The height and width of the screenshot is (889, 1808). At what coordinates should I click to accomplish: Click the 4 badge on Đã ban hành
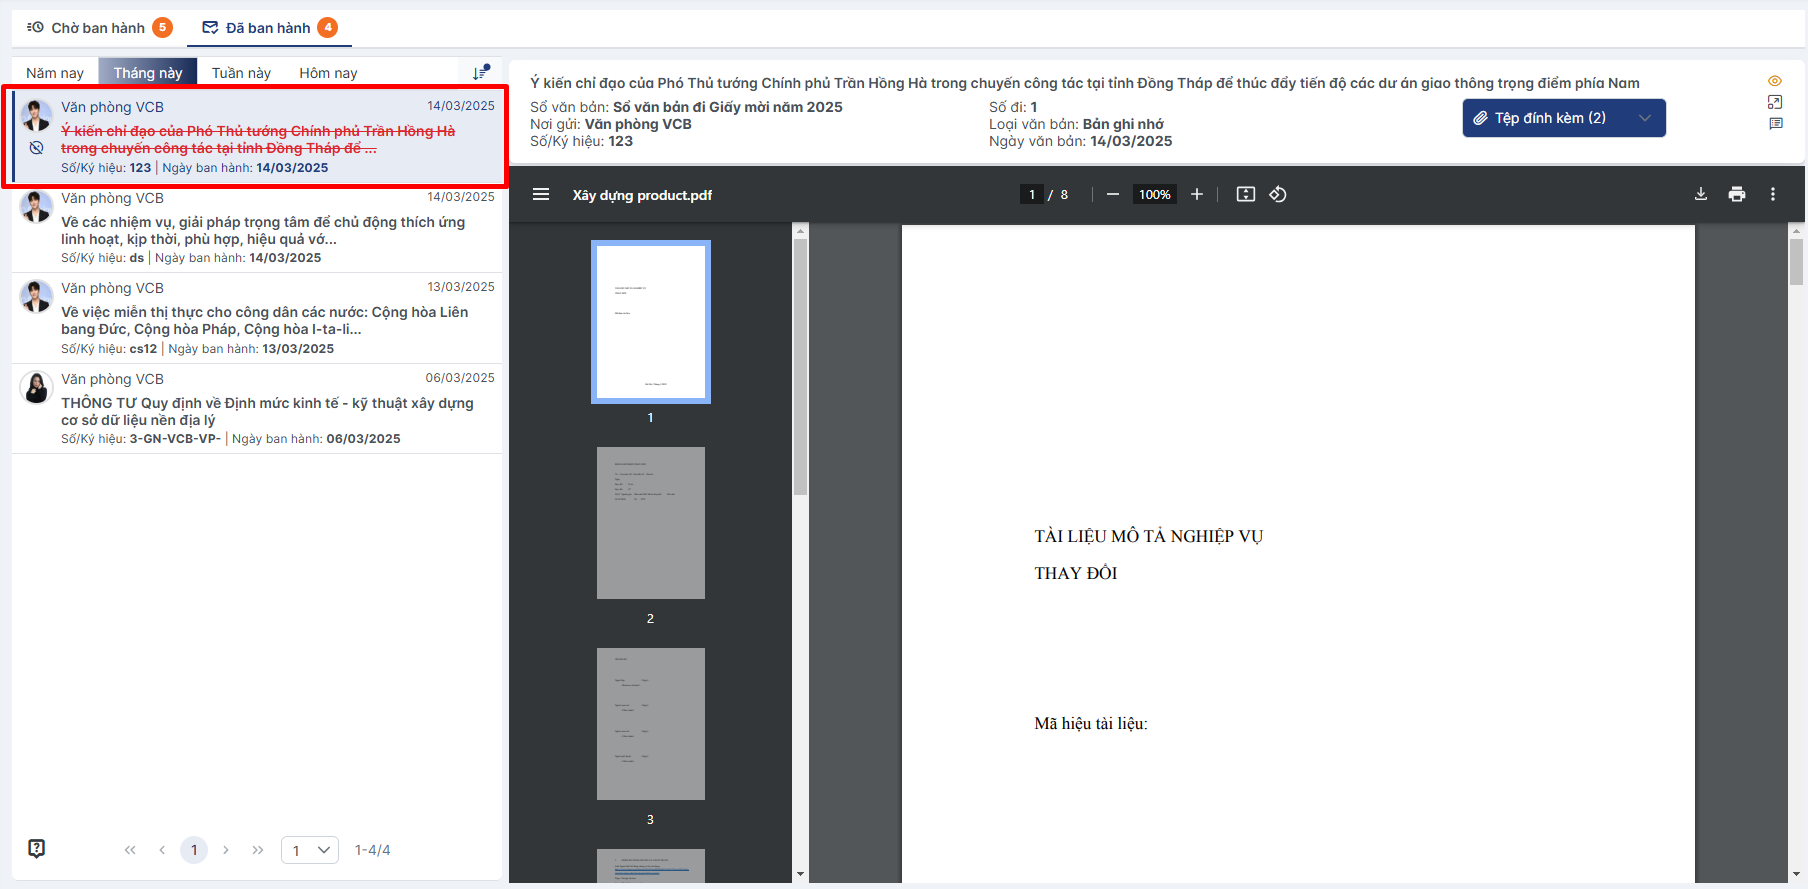pos(327,27)
